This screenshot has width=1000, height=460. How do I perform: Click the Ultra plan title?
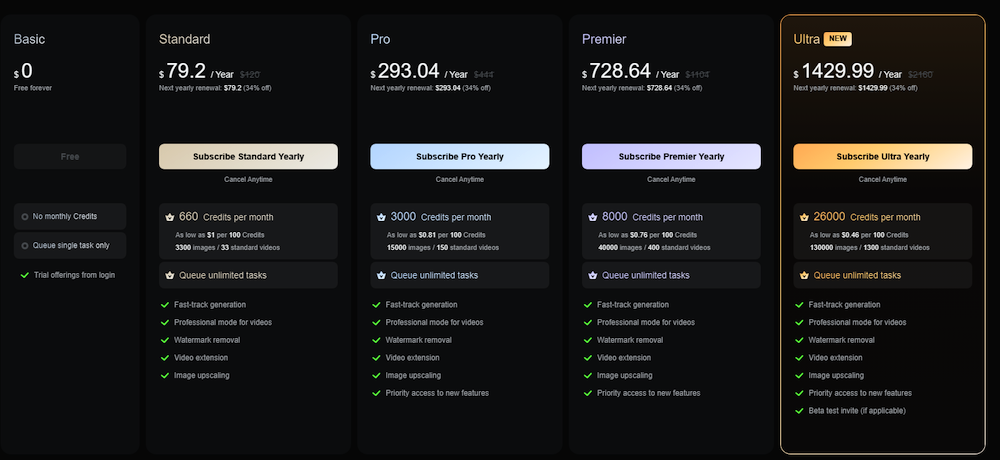tap(806, 40)
